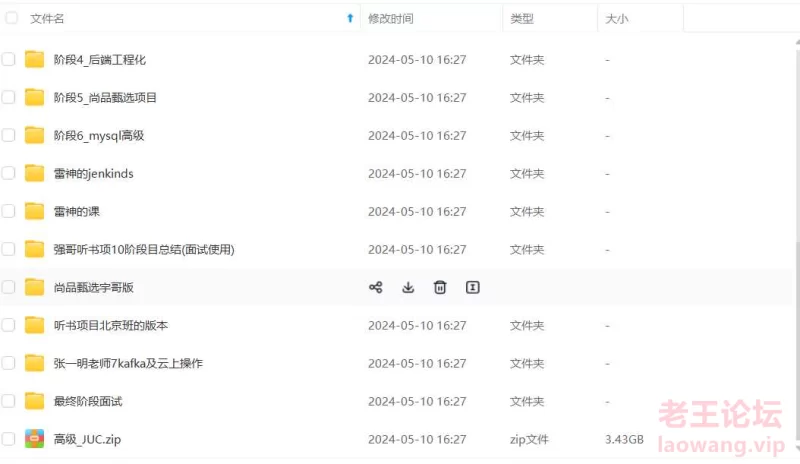
Task: Click rename icon for 尚品甄选宇哥版
Action: click(472, 287)
